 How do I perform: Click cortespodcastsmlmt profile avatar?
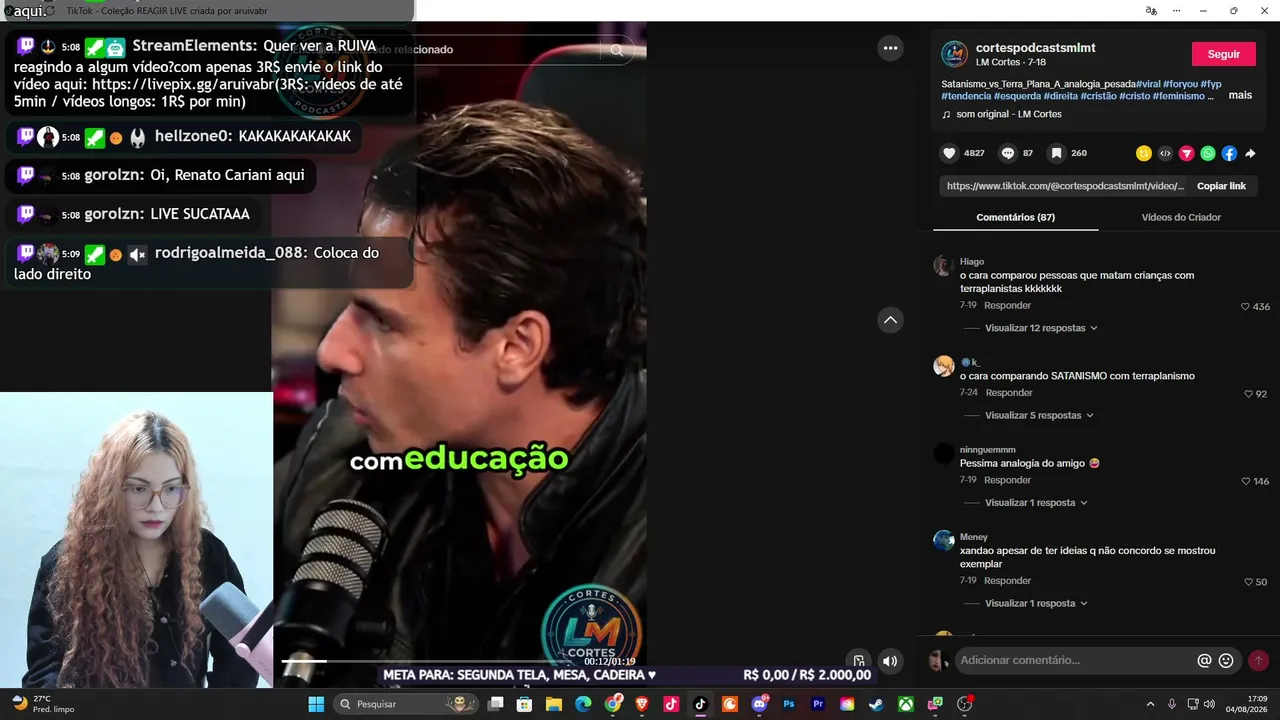pos(954,54)
